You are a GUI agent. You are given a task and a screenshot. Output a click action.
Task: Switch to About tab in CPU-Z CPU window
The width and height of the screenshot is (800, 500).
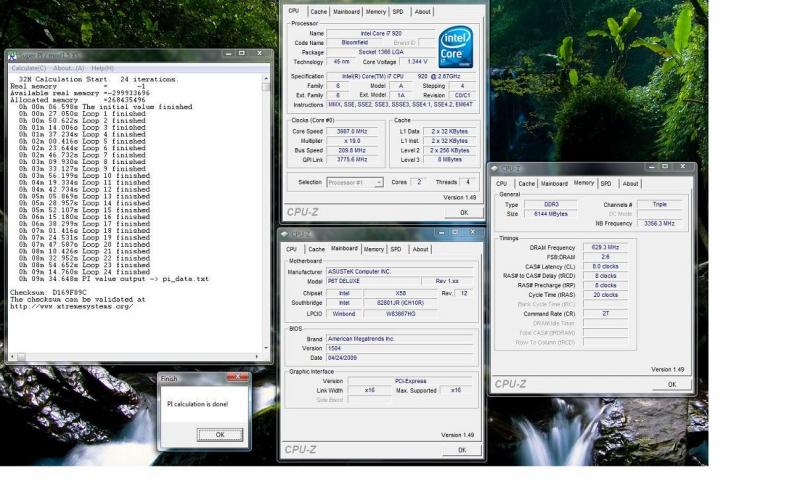point(422,12)
